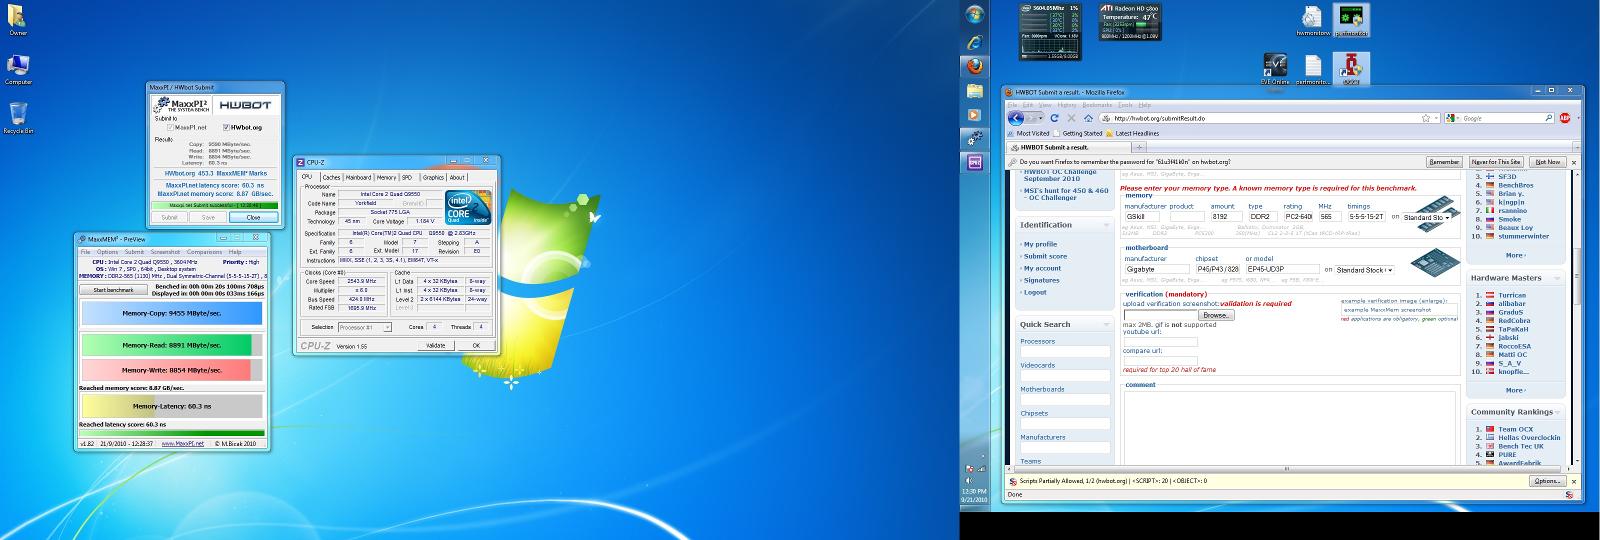Click NoScript Options button
This screenshot has height=540, width=1600.
[1545, 481]
